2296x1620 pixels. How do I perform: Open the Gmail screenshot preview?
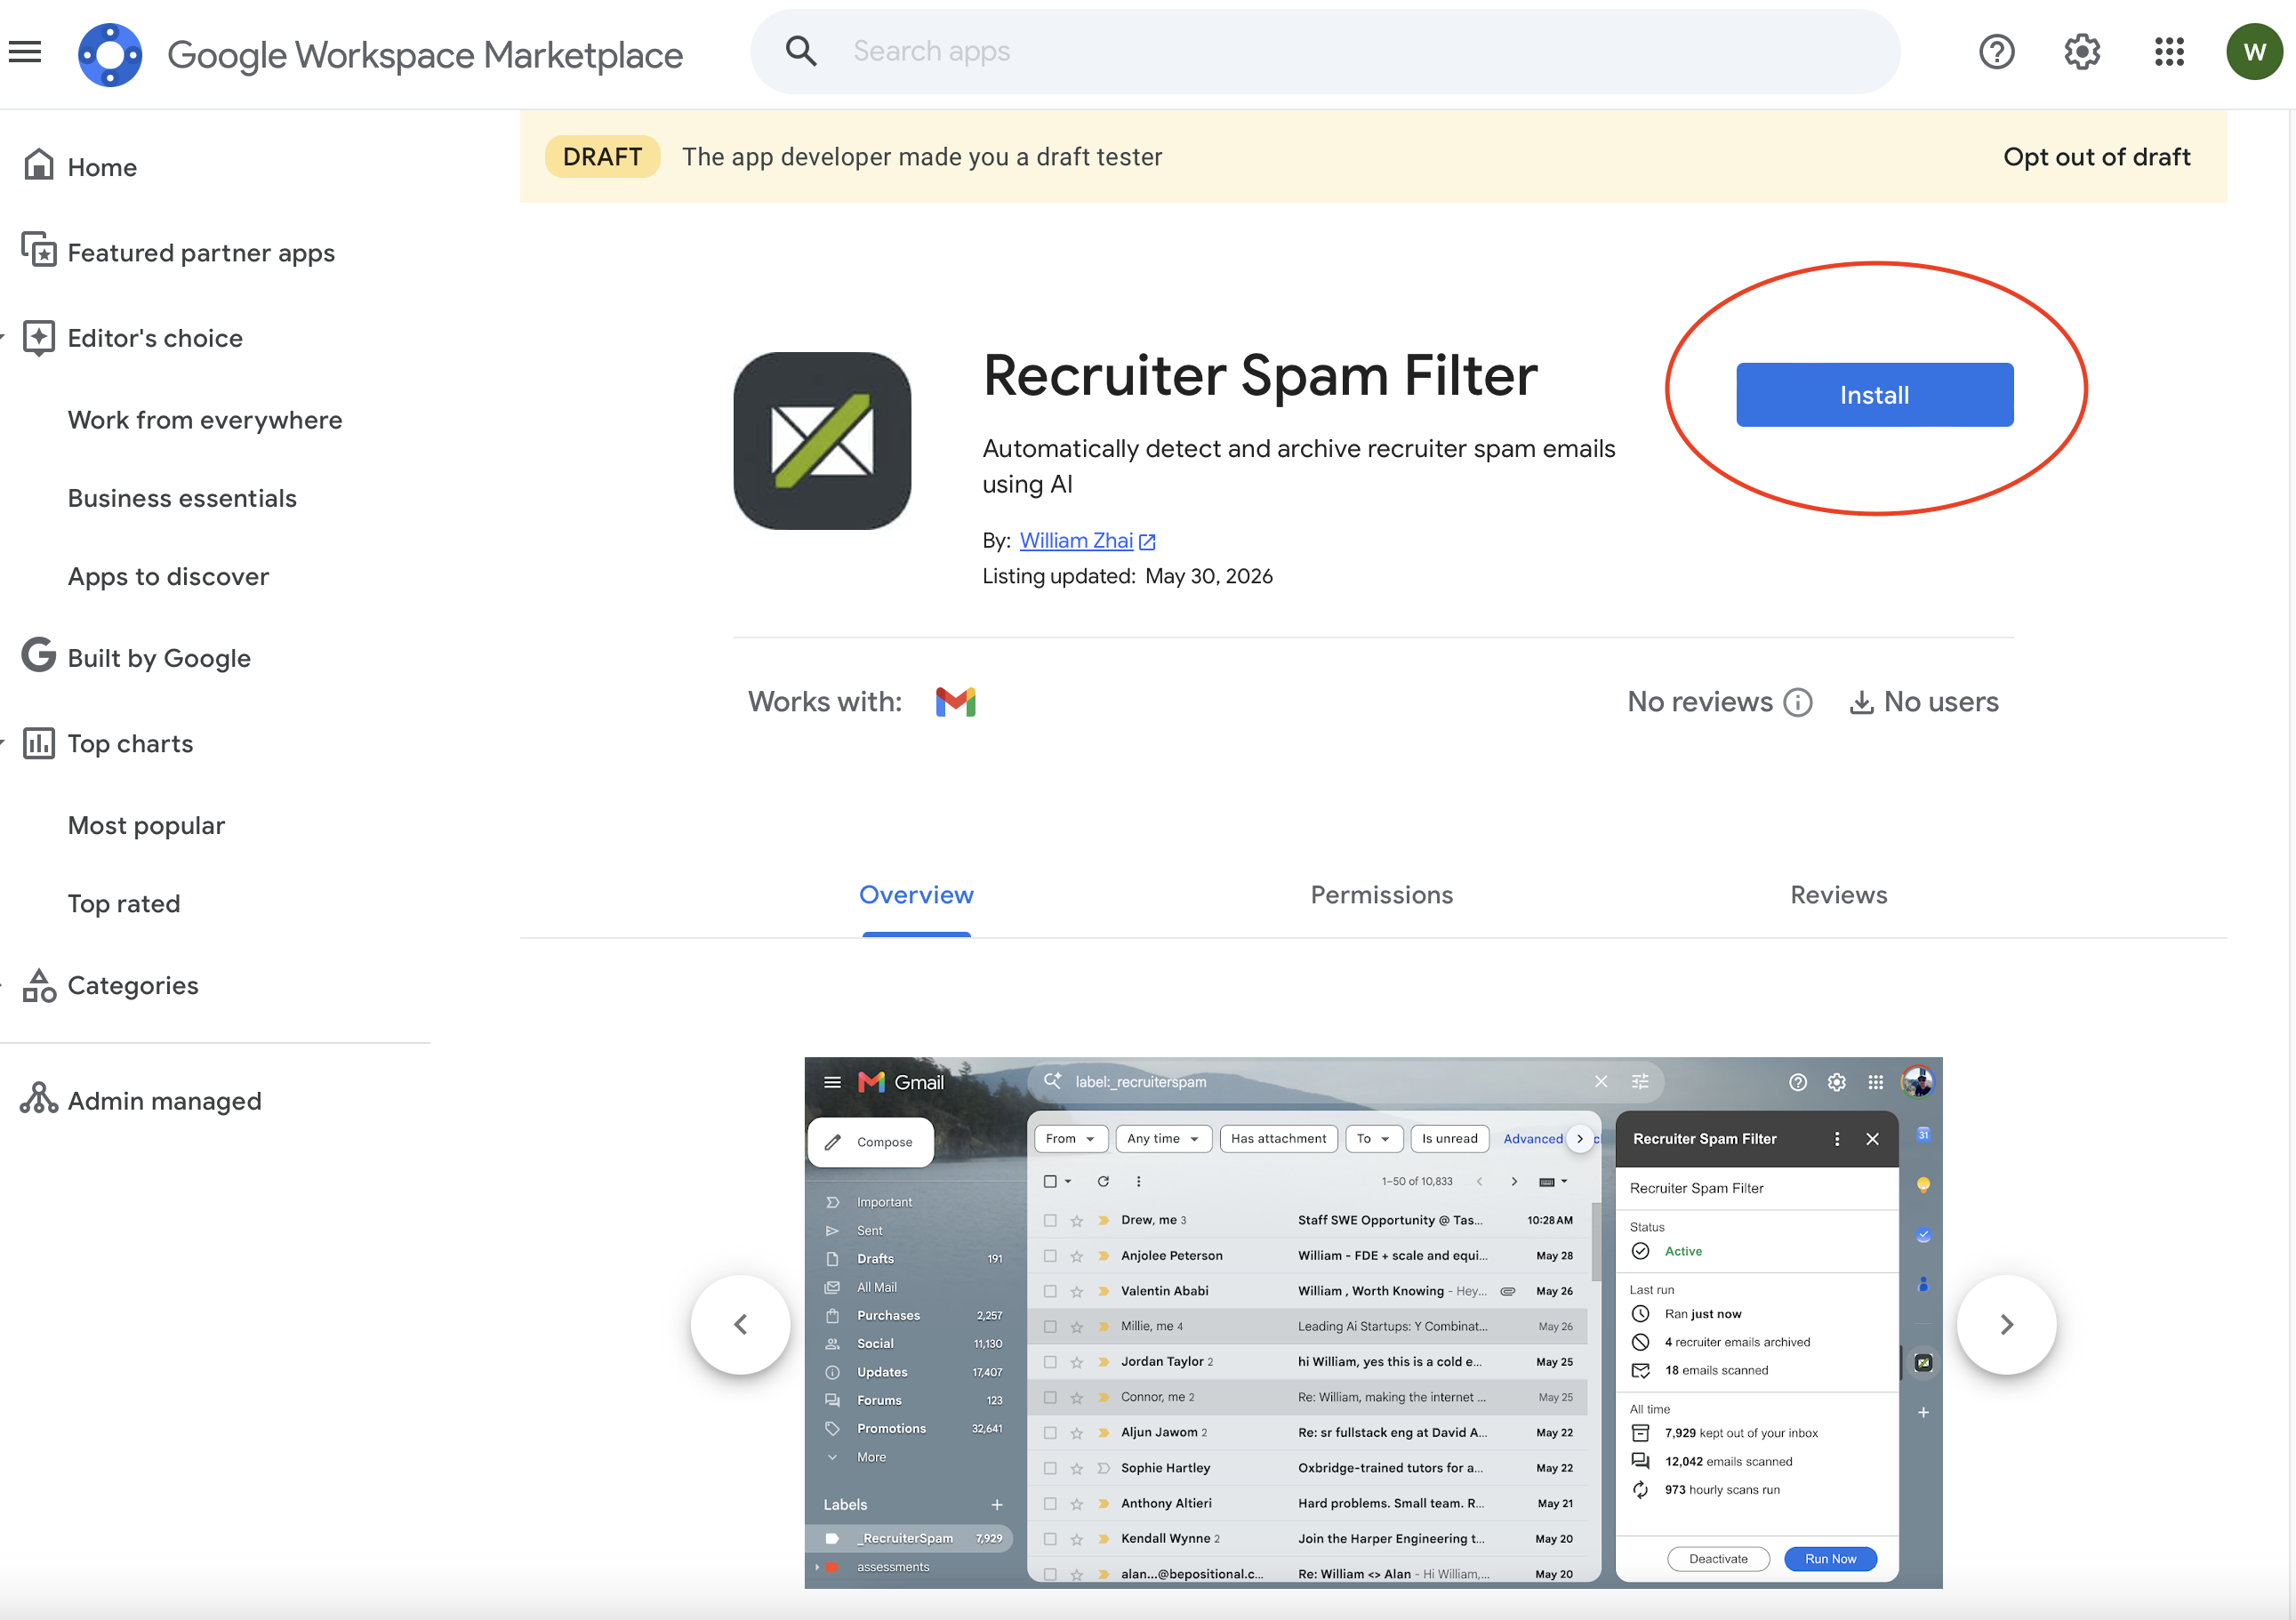click(x=1373, y=1323)
